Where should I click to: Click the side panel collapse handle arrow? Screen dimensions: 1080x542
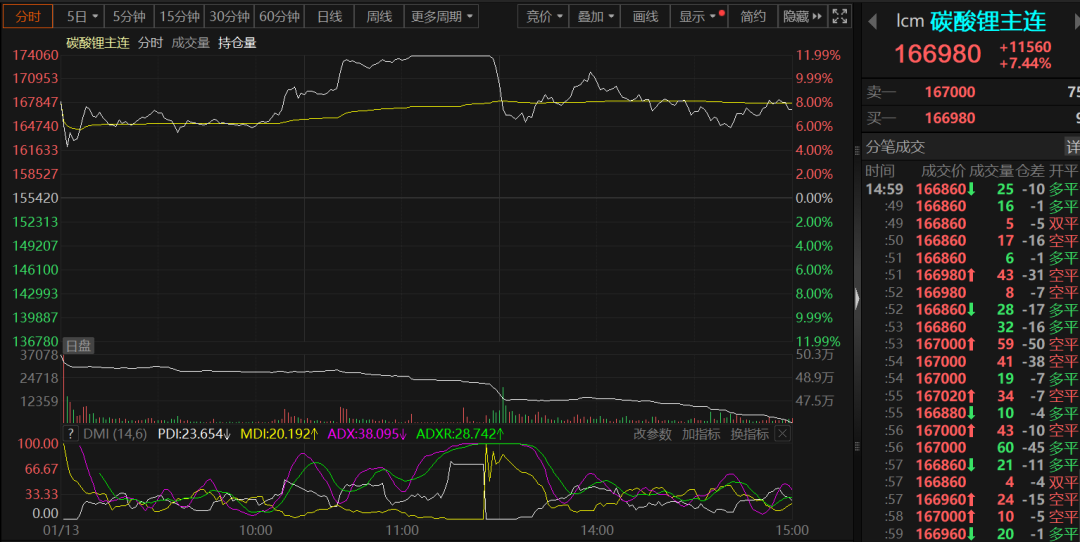tap(856, 298)
